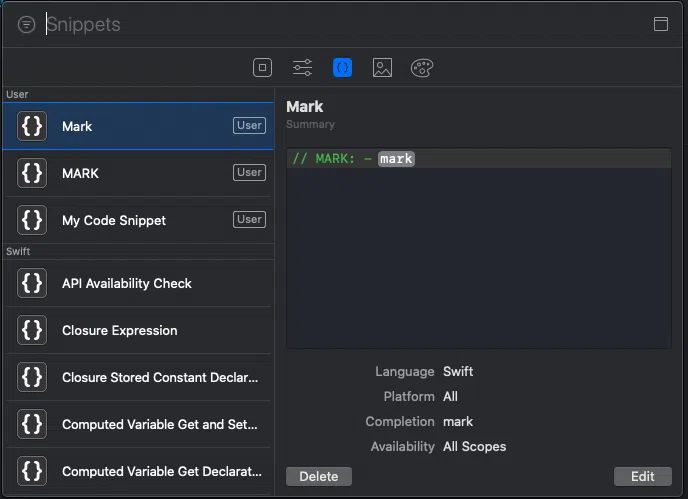Select the My Code Snippet entry
The image size is (688, 499).
pyautogui.click(x=138, y=220)
